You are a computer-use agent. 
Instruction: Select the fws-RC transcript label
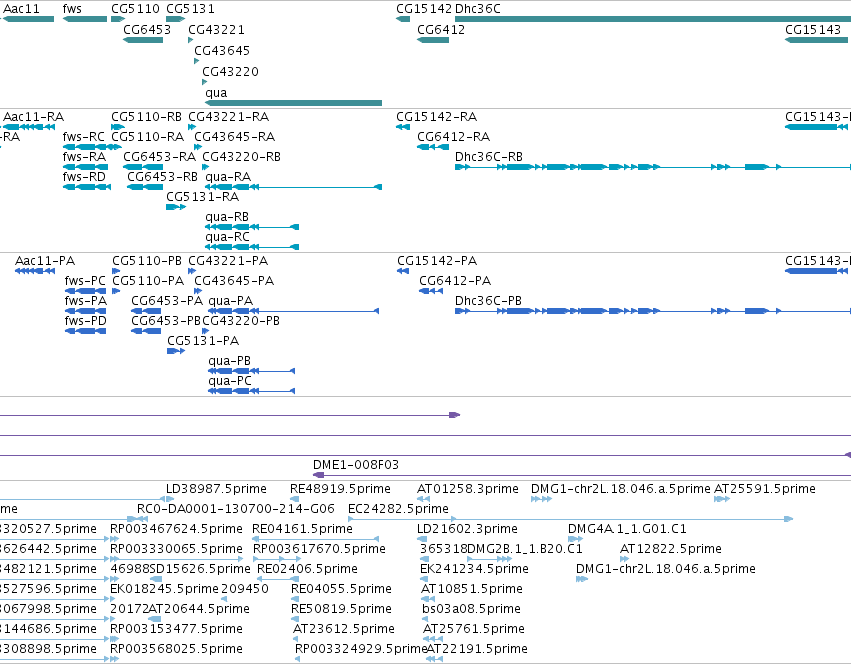pos(84,137)
